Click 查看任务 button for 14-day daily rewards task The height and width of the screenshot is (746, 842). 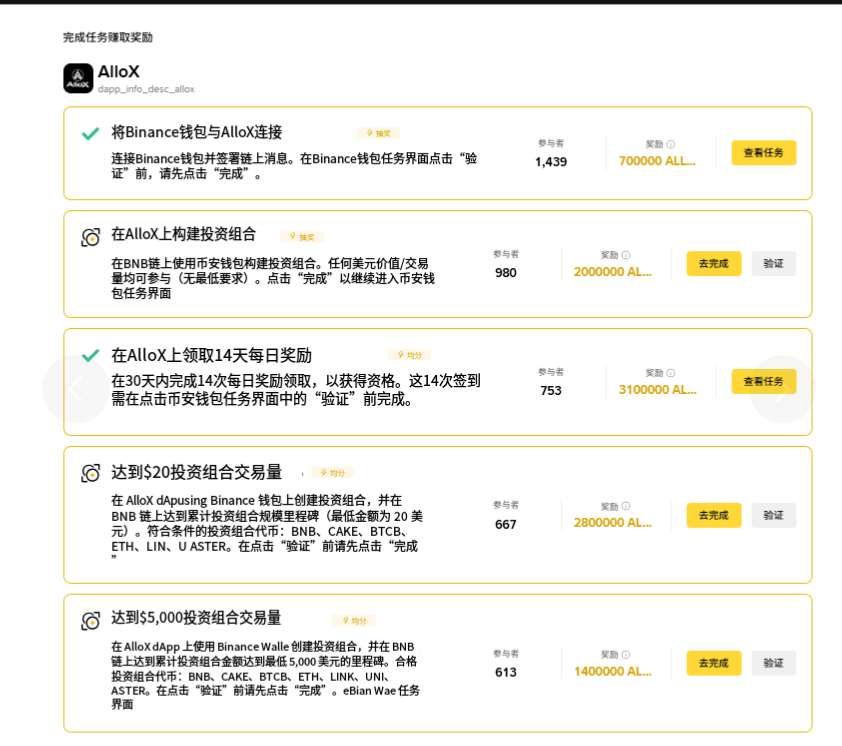(764, 381)
